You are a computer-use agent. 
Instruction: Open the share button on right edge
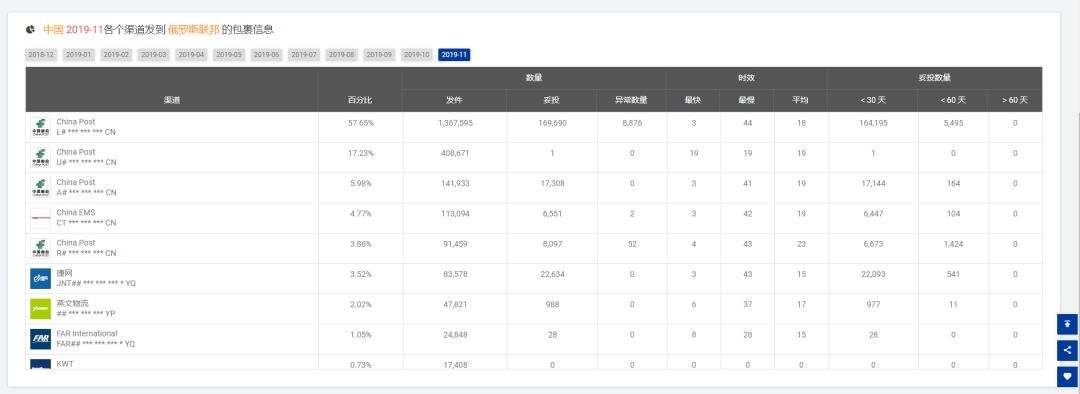coord(1067,350)
